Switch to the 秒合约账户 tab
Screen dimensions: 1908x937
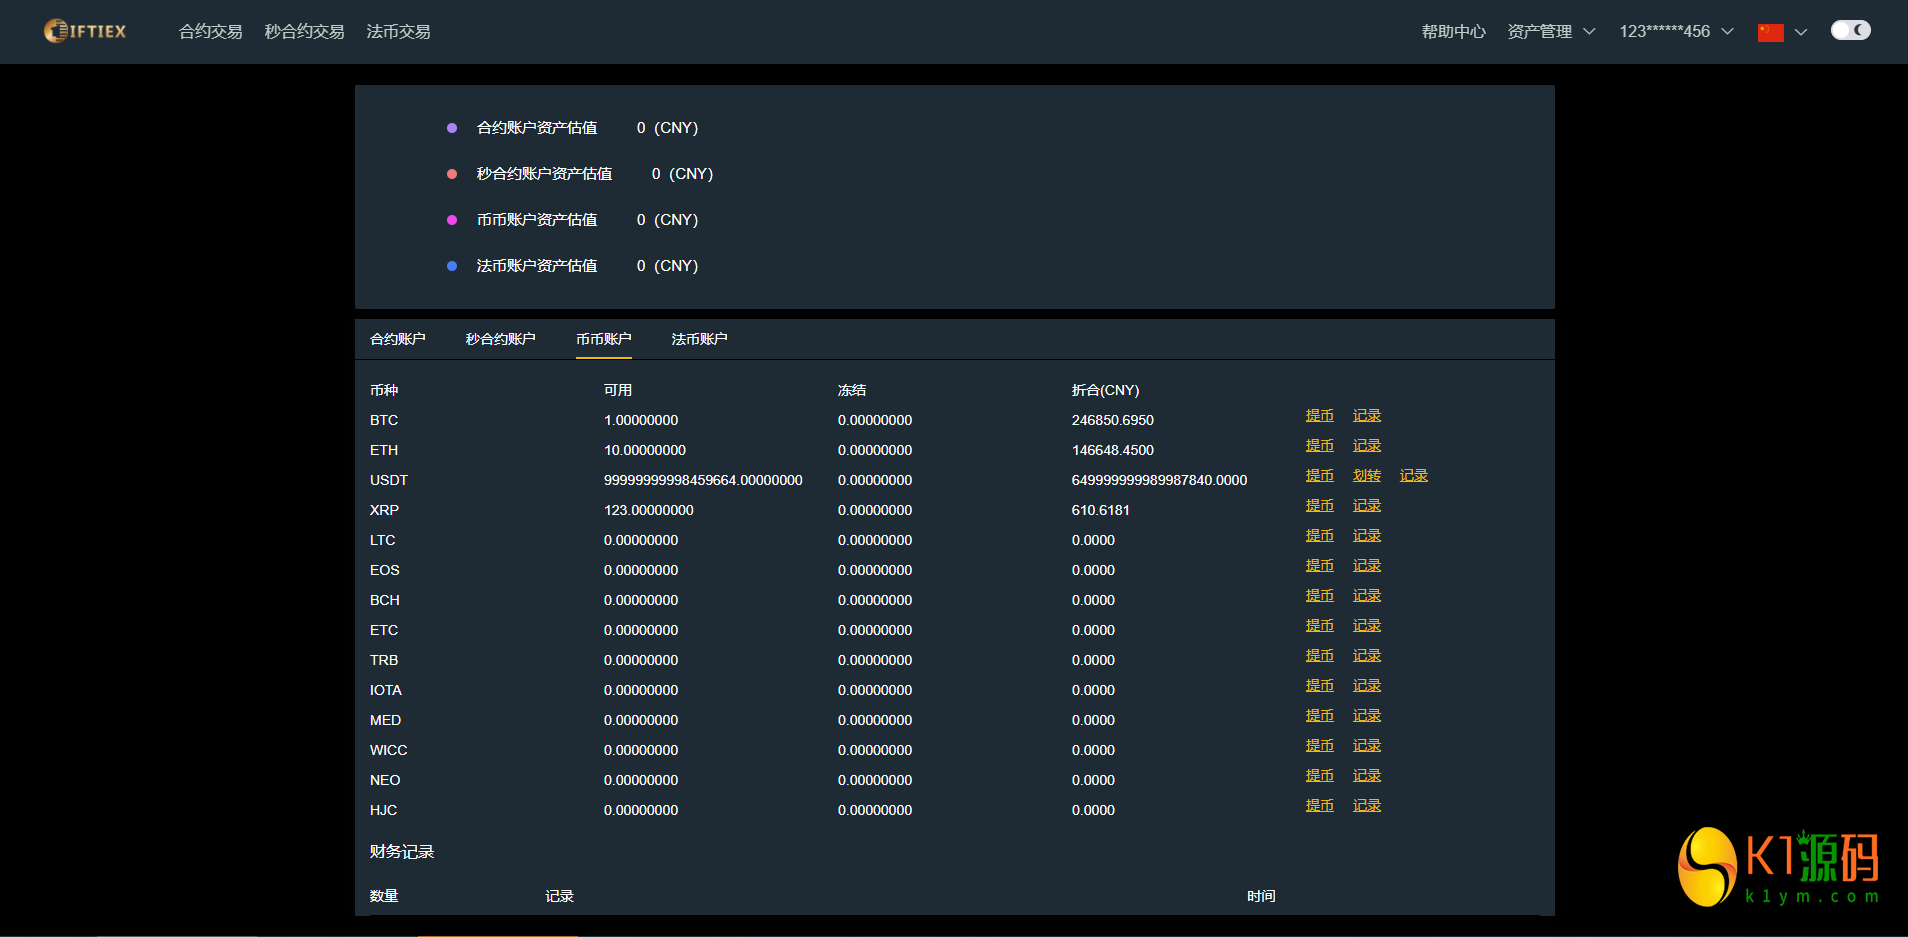click(500, 339)
